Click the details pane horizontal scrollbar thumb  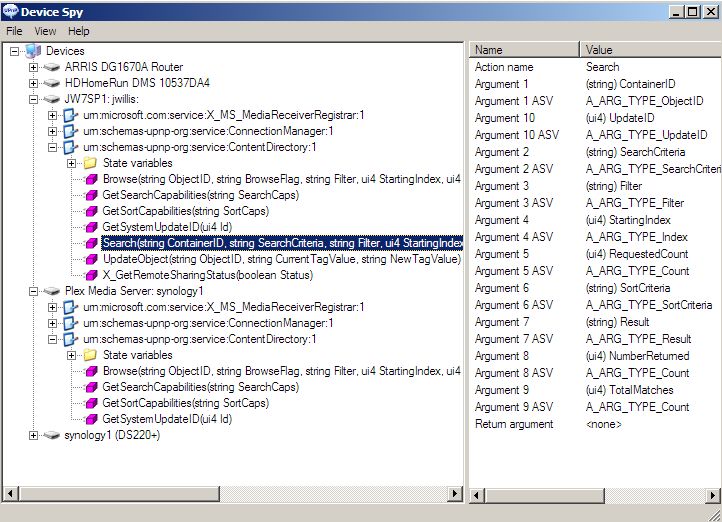tap(545, 495)
